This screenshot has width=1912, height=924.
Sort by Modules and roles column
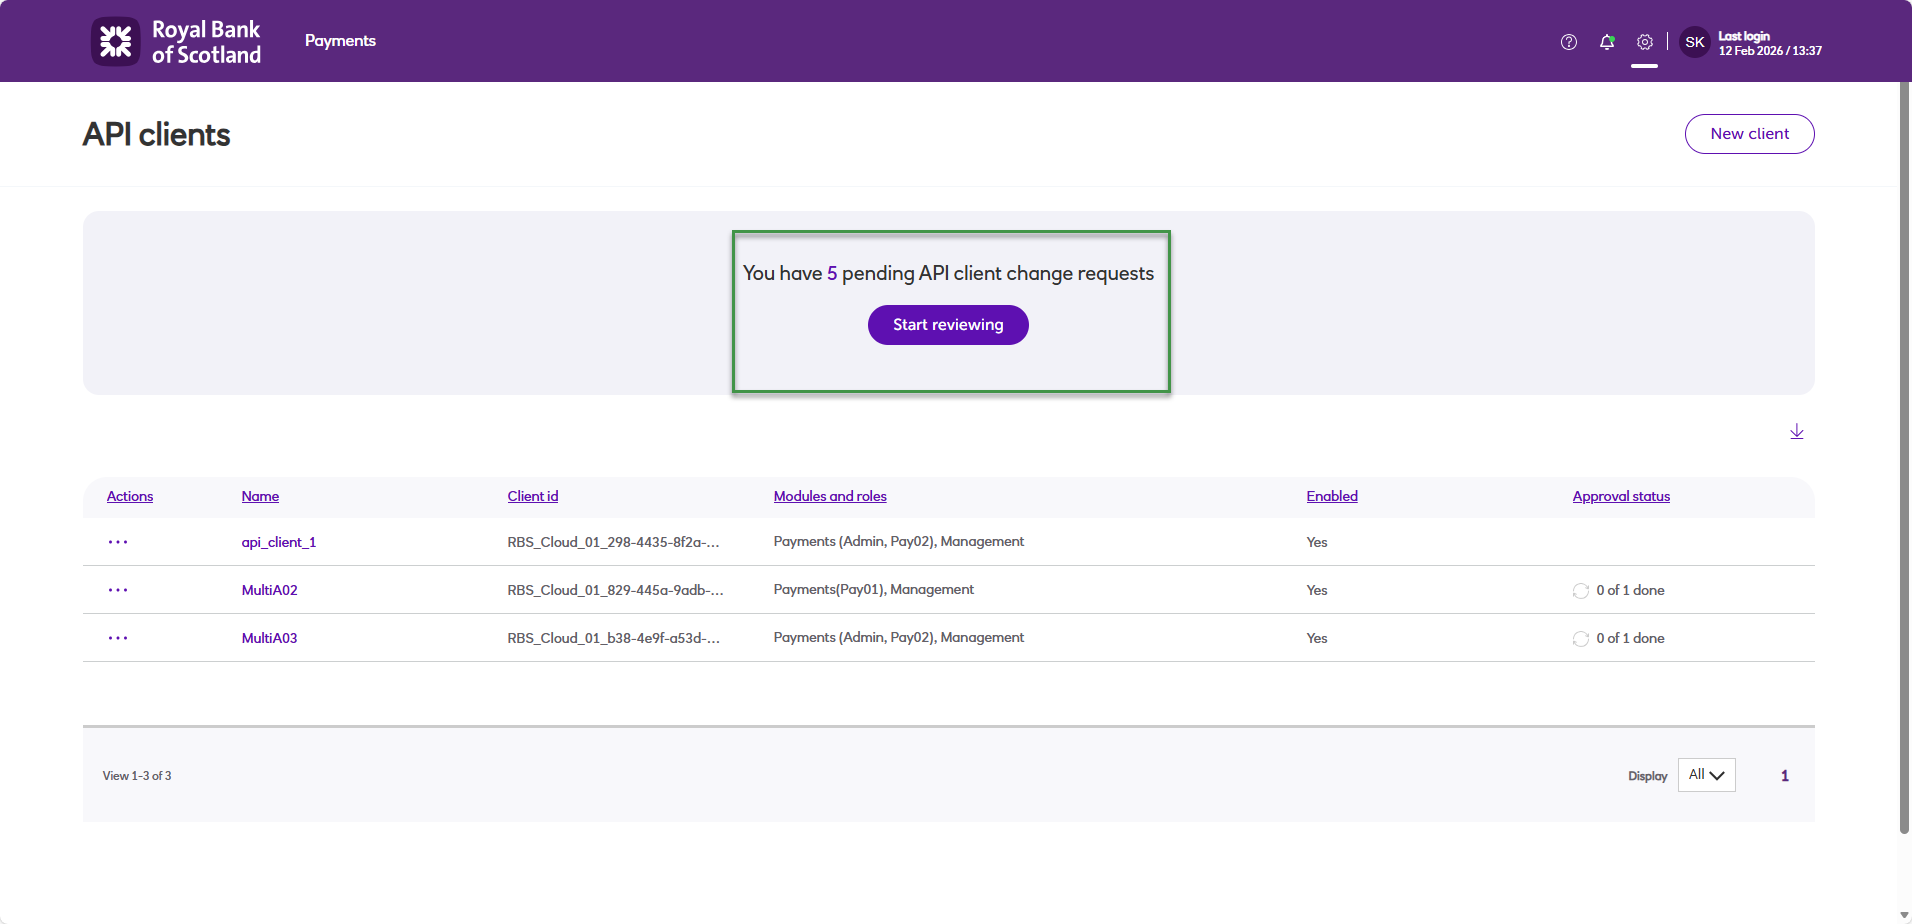point(830,496)
